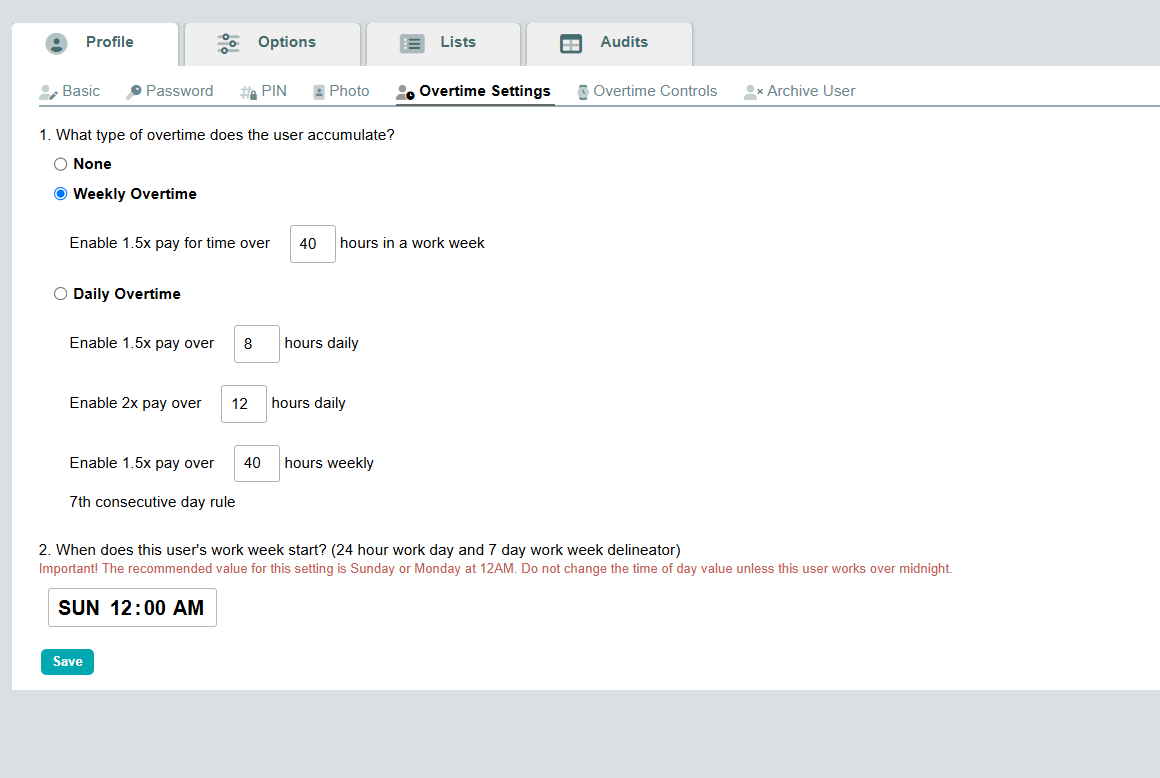Viewport: 1160px width, 778px height.
Task: Click the "hours weekly" label
Action: pyautogui.click(x=329, y=463)
